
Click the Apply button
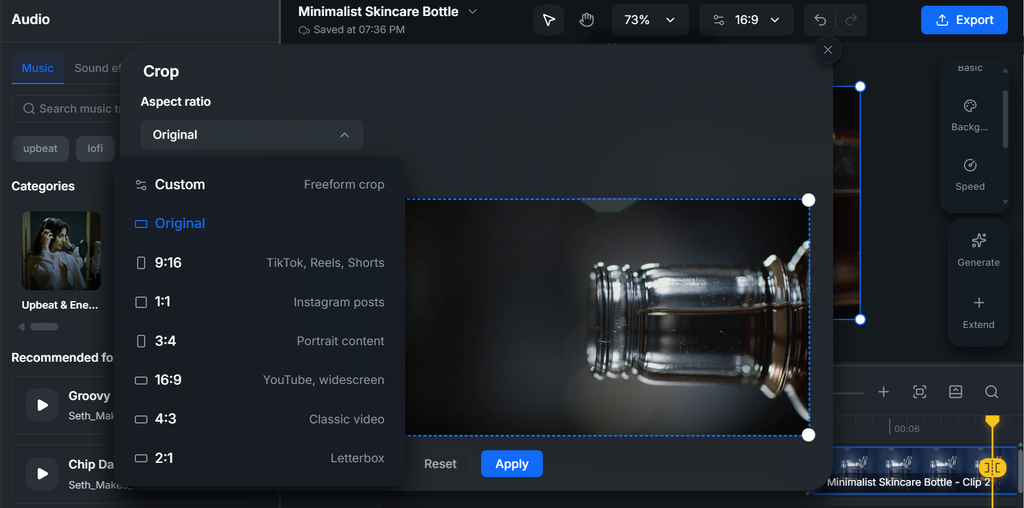[x=511, y=464]
